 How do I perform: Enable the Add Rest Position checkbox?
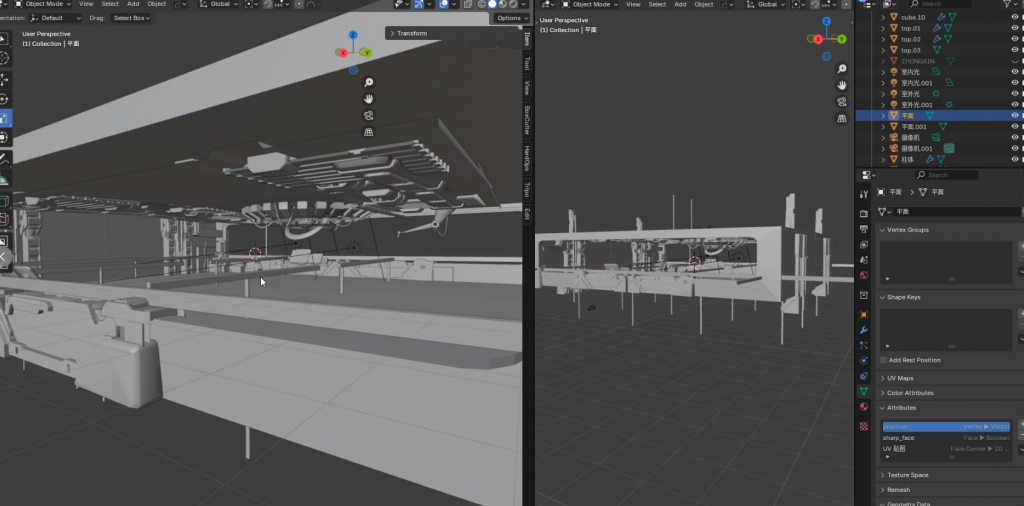click(884, 360)
